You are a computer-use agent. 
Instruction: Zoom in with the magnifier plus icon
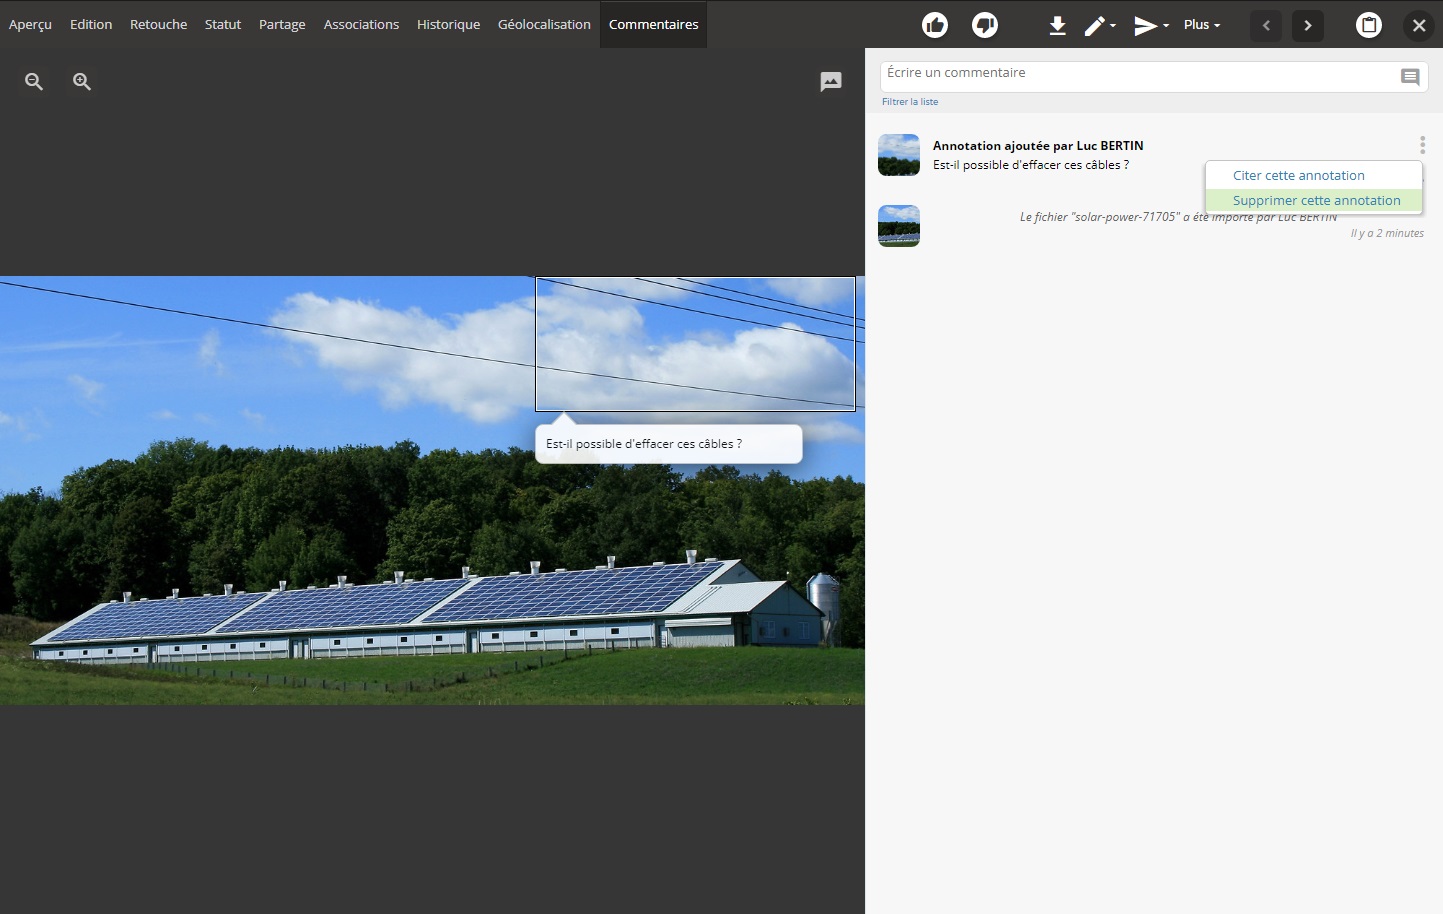(82, 82)
